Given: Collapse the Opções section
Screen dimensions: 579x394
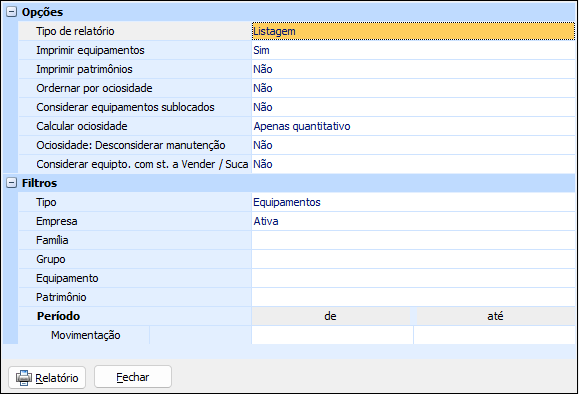Looking at the screenshot, I should pyautogui.click(x=12, y=12).
